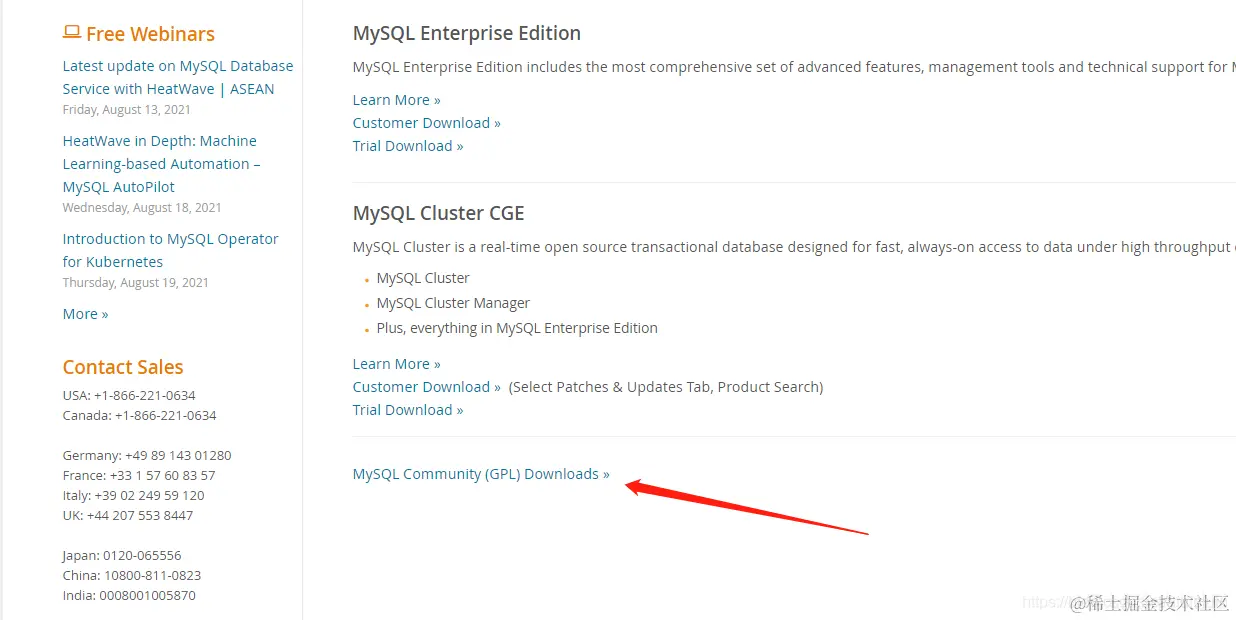Click the Germany: +49 89 143 01280 number
Image resolution: width=1236 pixels, height=620 pixels.
tap(147, 455)
